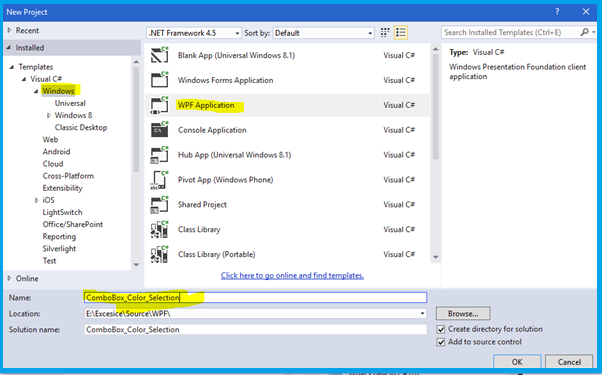This screenshot has width=602, height=375.
Task: Select Cross-Platform category in tree
Action: [68, 176]
